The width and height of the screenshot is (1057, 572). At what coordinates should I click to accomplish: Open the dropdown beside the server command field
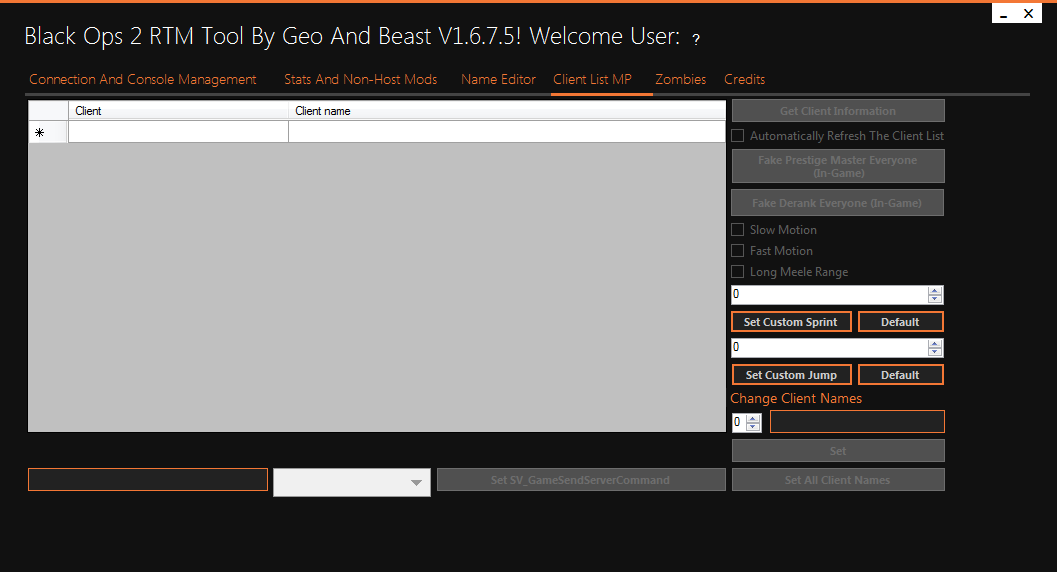tap(416, 482)
